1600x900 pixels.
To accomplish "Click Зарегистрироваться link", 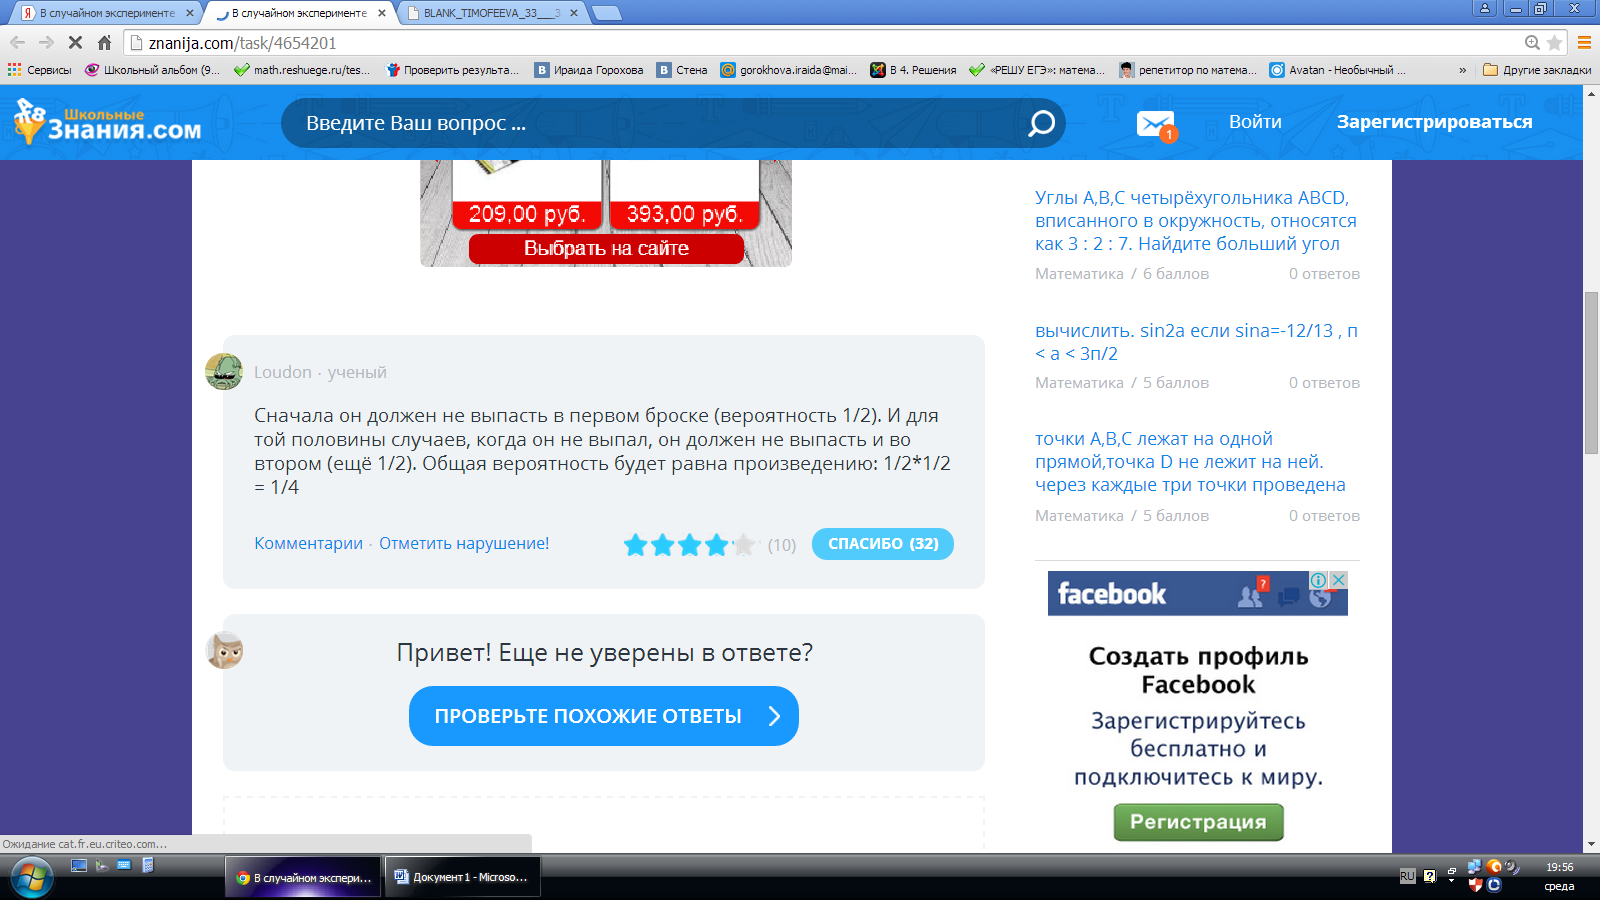I will (1434, 122).
